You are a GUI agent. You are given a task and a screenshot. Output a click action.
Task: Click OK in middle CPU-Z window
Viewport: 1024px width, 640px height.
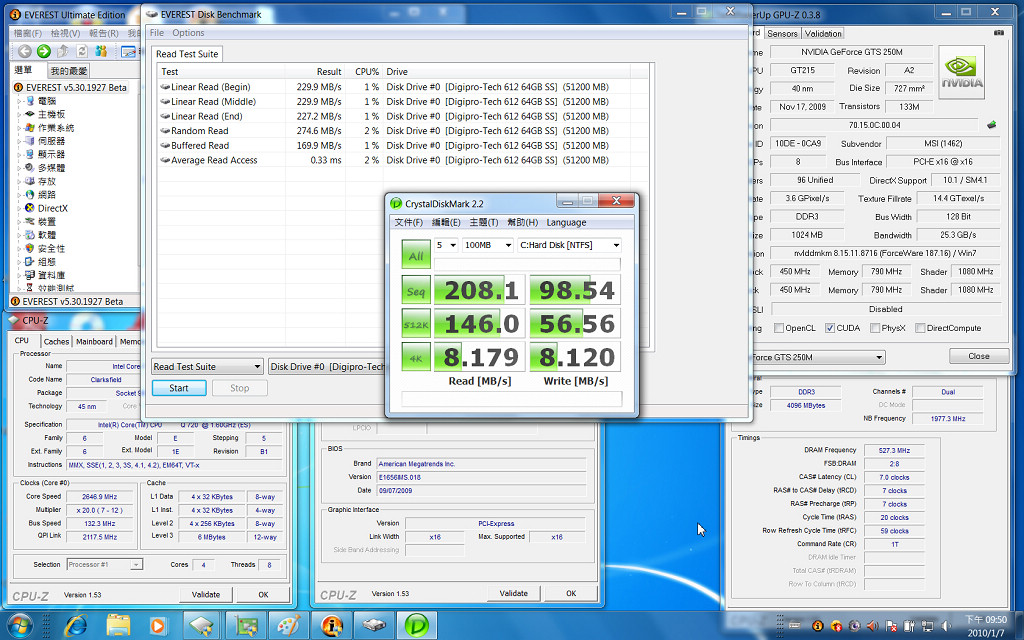pos(571,593)
